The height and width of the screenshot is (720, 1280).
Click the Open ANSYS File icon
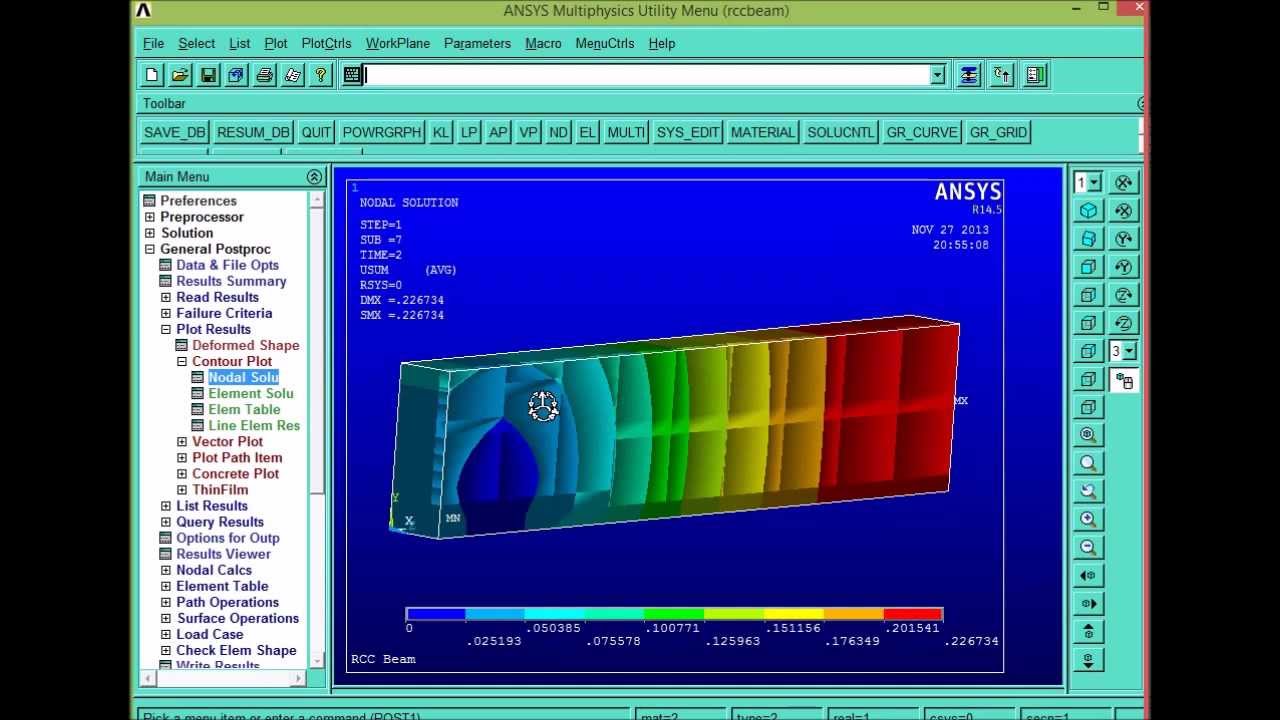point(180,75)
